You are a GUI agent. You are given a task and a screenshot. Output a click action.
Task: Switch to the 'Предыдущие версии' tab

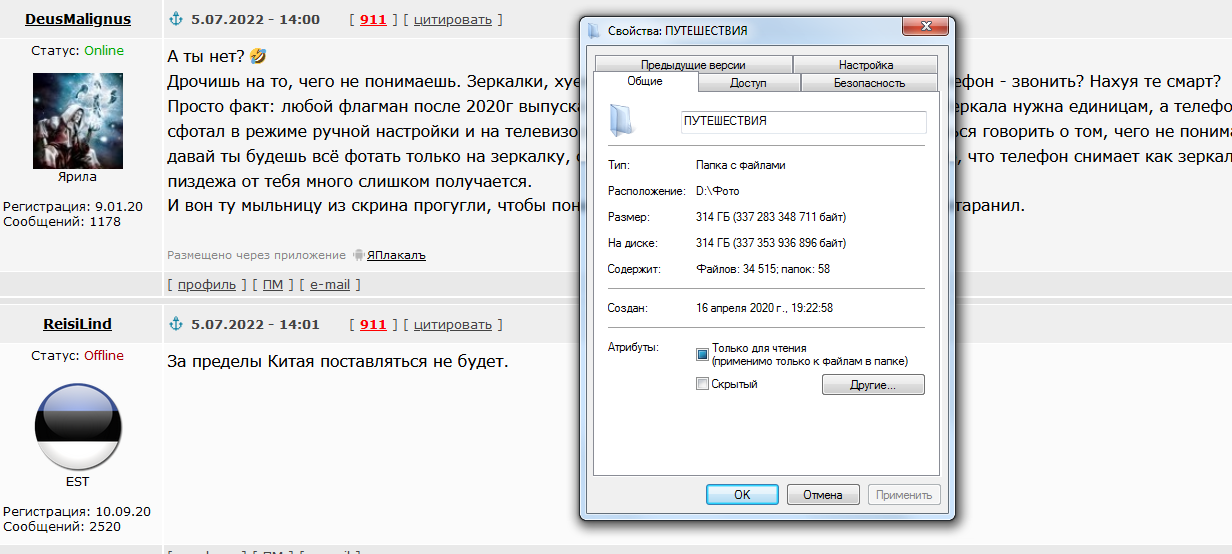click(693, 65)
